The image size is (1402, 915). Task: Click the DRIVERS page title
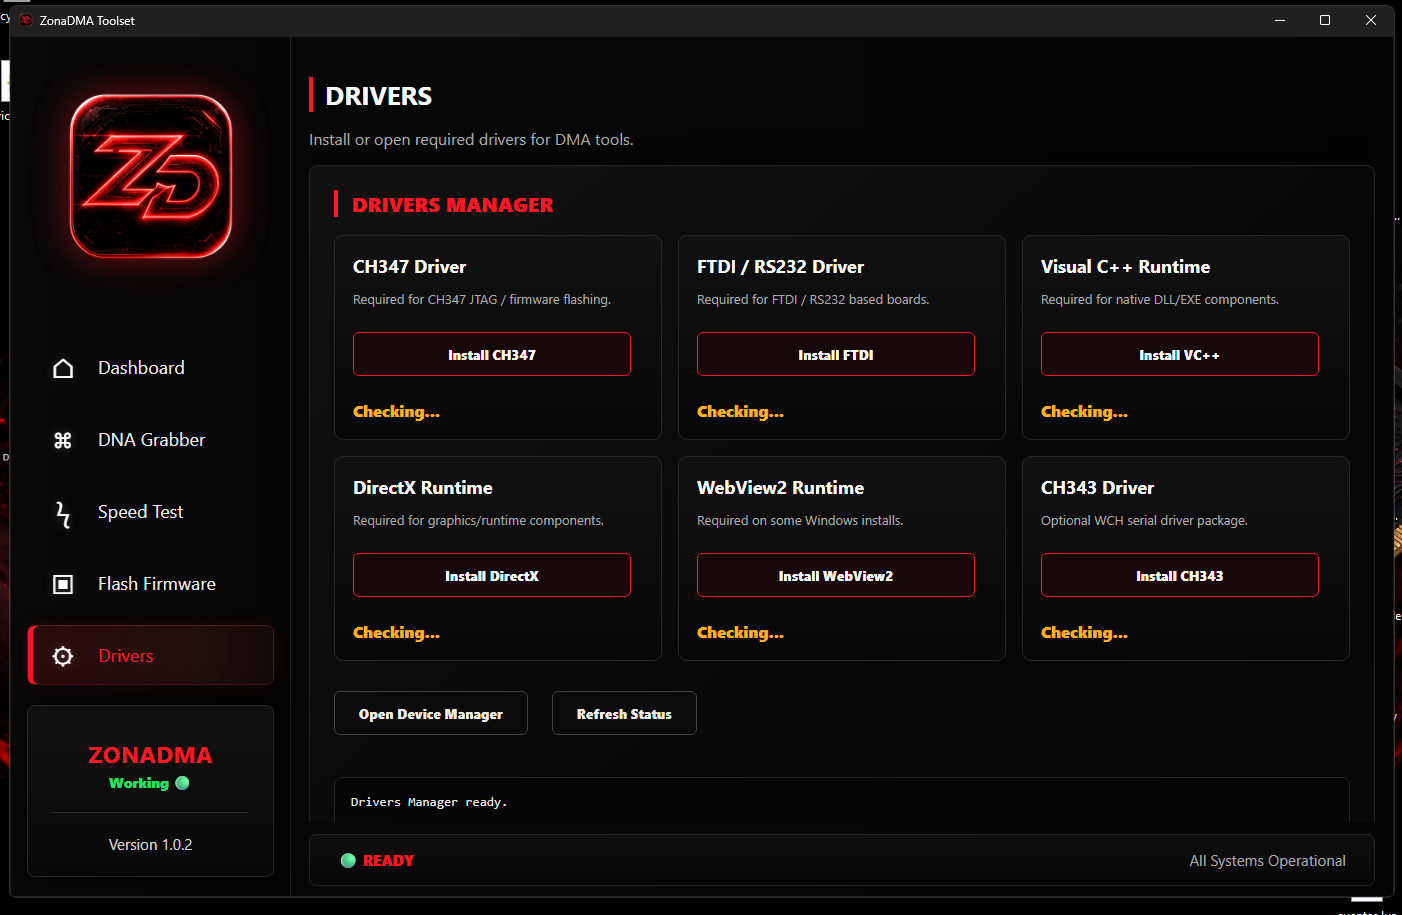[379, 96]
